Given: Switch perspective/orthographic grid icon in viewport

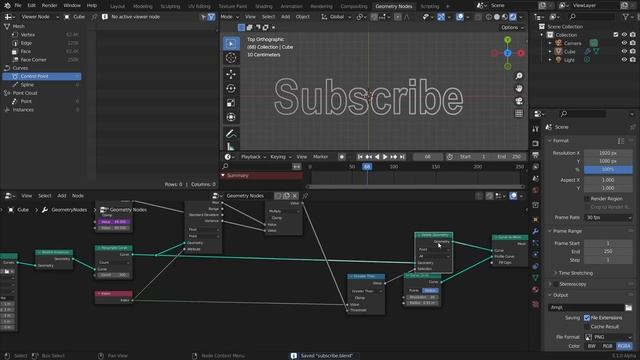Looking at the screenshot, I should pos(519,113).
